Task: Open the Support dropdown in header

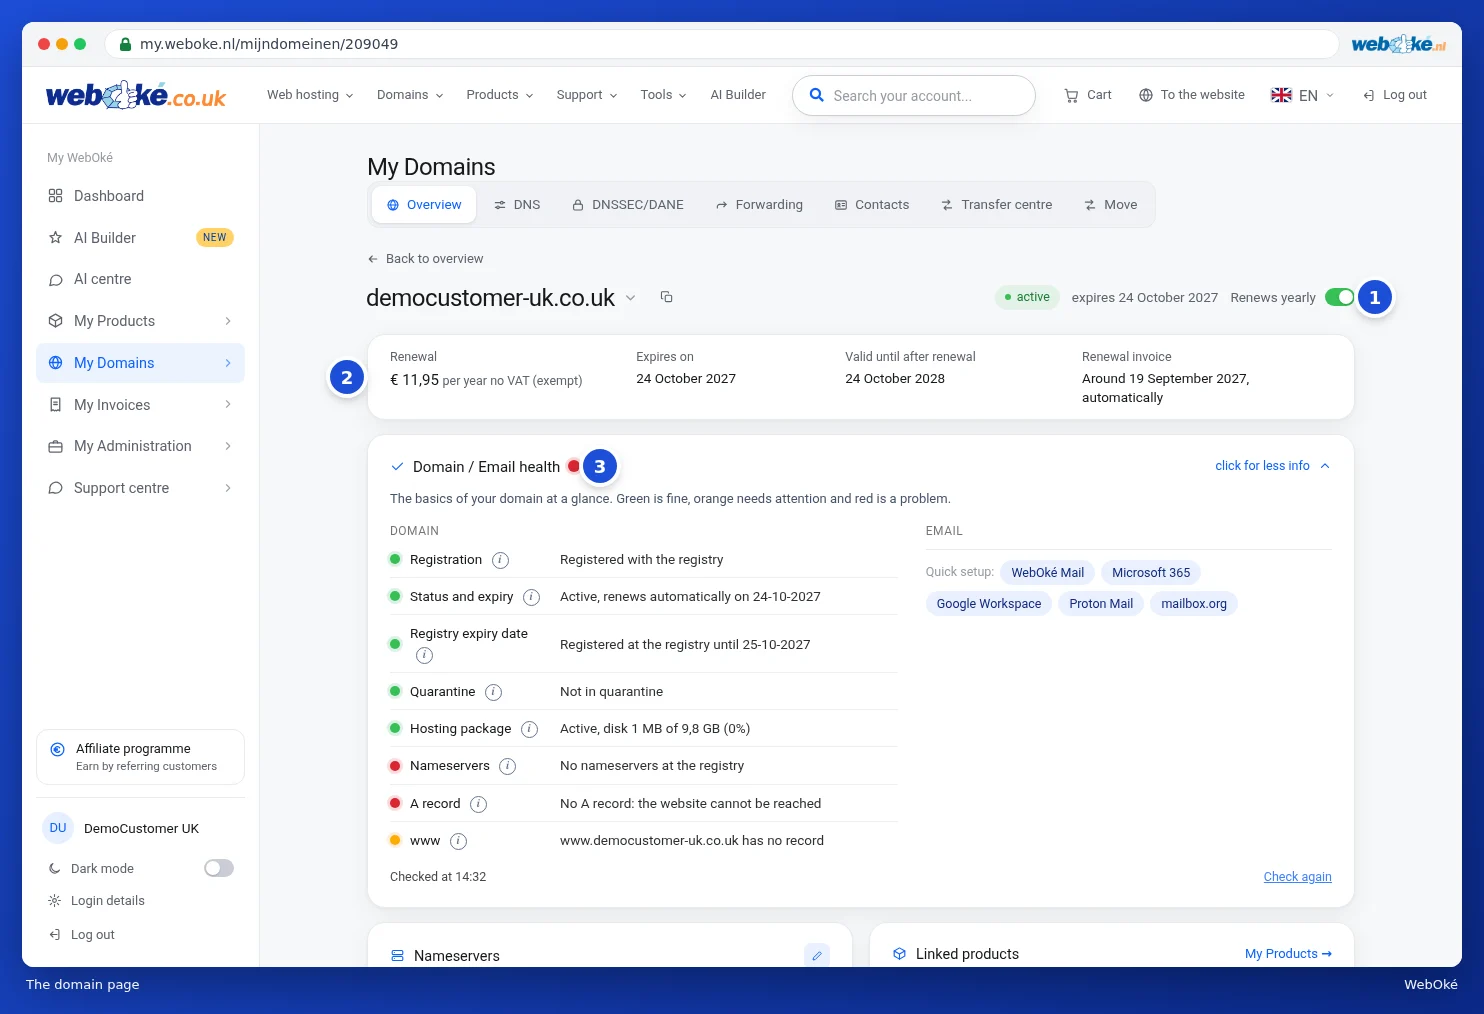Action: [x=587, y=95]
